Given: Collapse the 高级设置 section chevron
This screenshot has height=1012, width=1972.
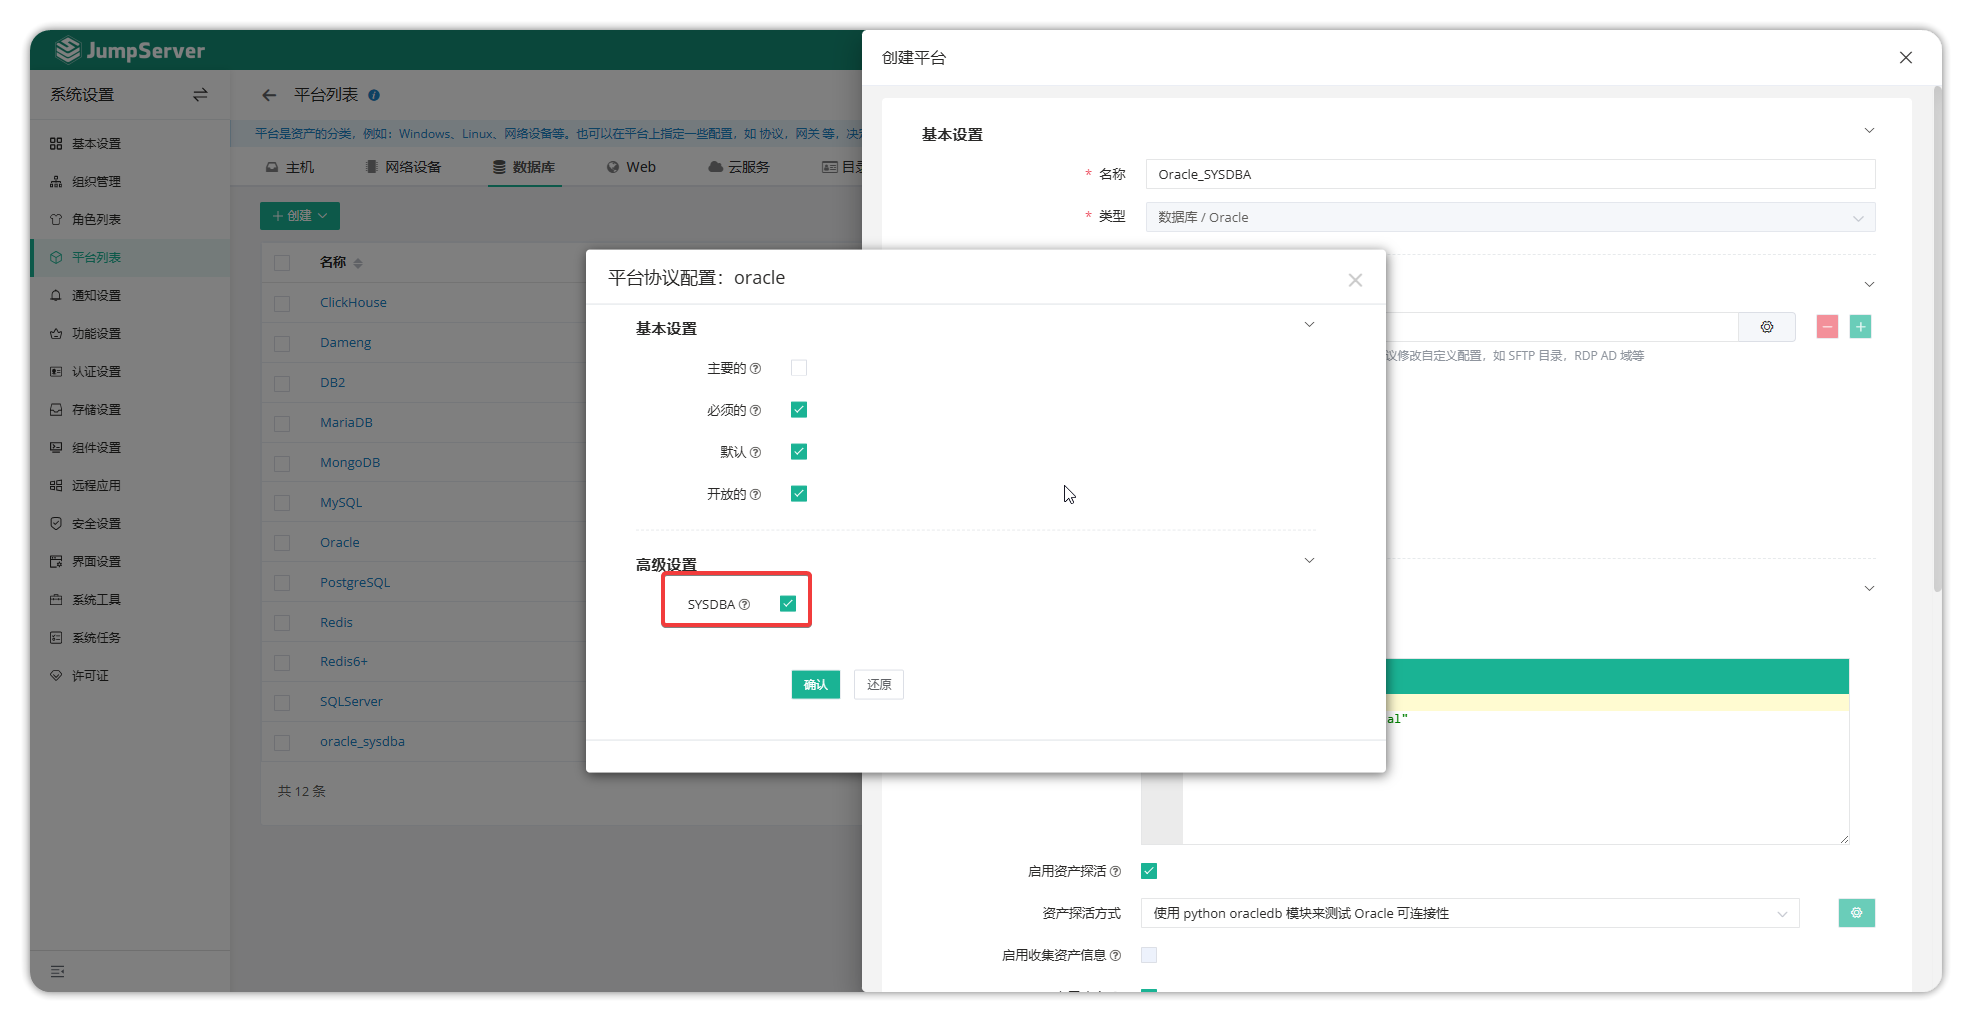Looking at the screenshot, I should pyautogui.click(x=1309, y=561).
